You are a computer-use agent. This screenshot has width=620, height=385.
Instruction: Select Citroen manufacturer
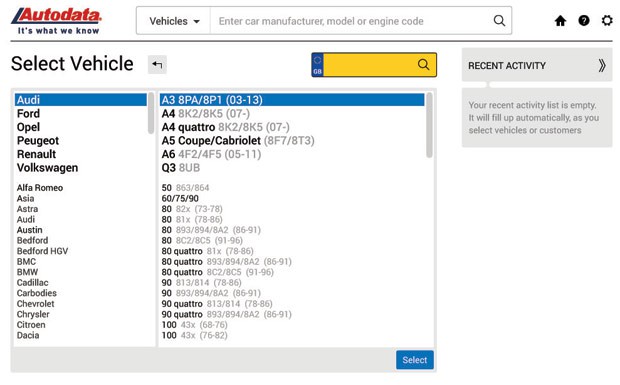(31, 325)
